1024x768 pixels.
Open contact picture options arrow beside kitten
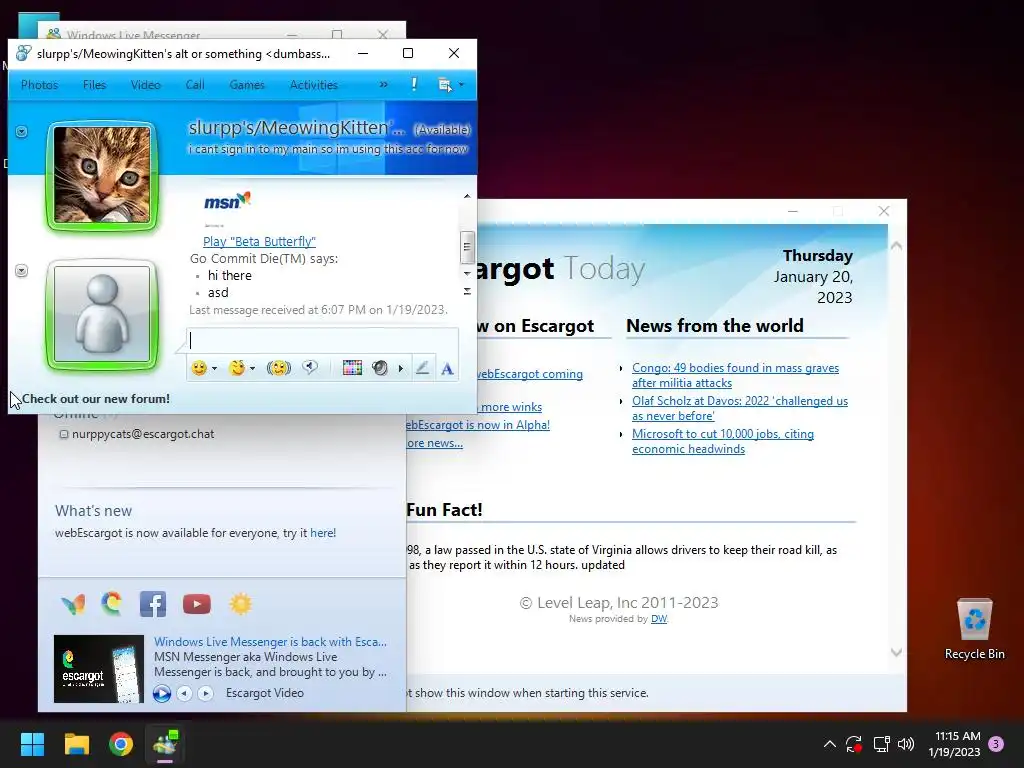[x=22, y=132]
